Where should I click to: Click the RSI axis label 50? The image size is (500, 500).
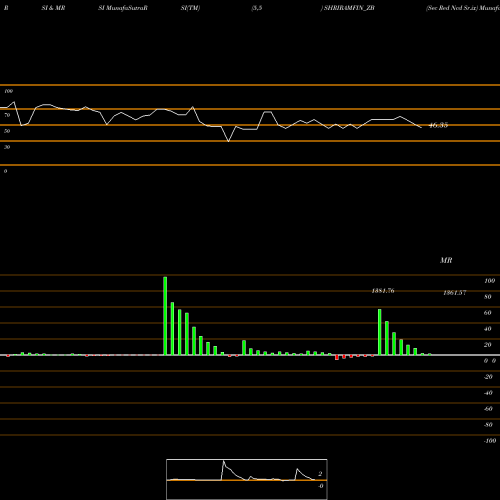click(x=7, y=131)
